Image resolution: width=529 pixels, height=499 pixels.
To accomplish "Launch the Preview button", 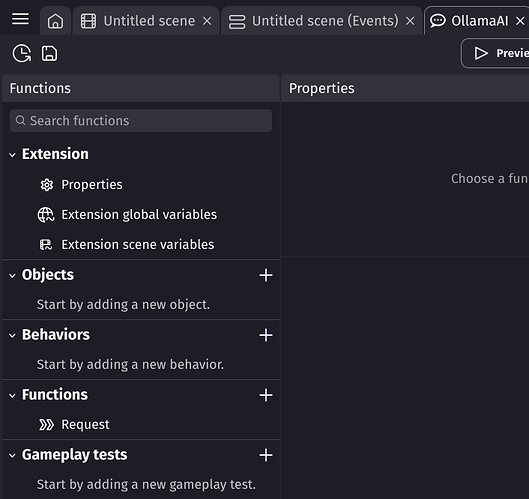I will tap(495, 53).
